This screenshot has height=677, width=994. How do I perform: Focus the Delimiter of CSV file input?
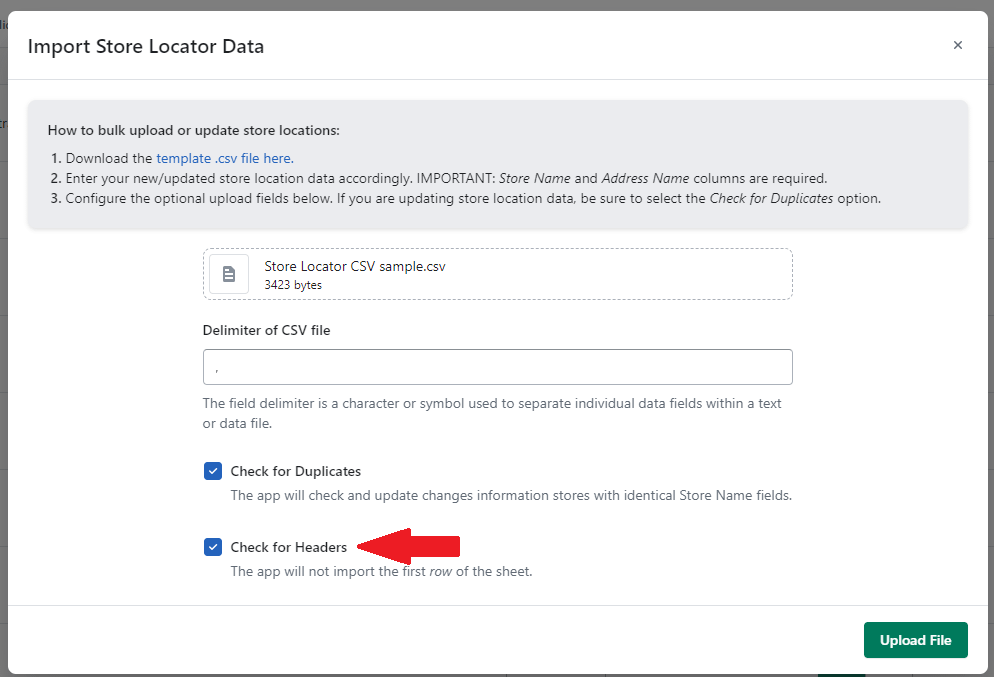[x=497, y=367]
